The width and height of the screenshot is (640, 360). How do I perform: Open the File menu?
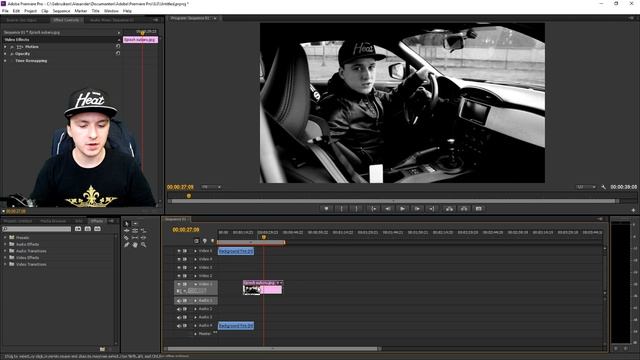pos(5,11)
